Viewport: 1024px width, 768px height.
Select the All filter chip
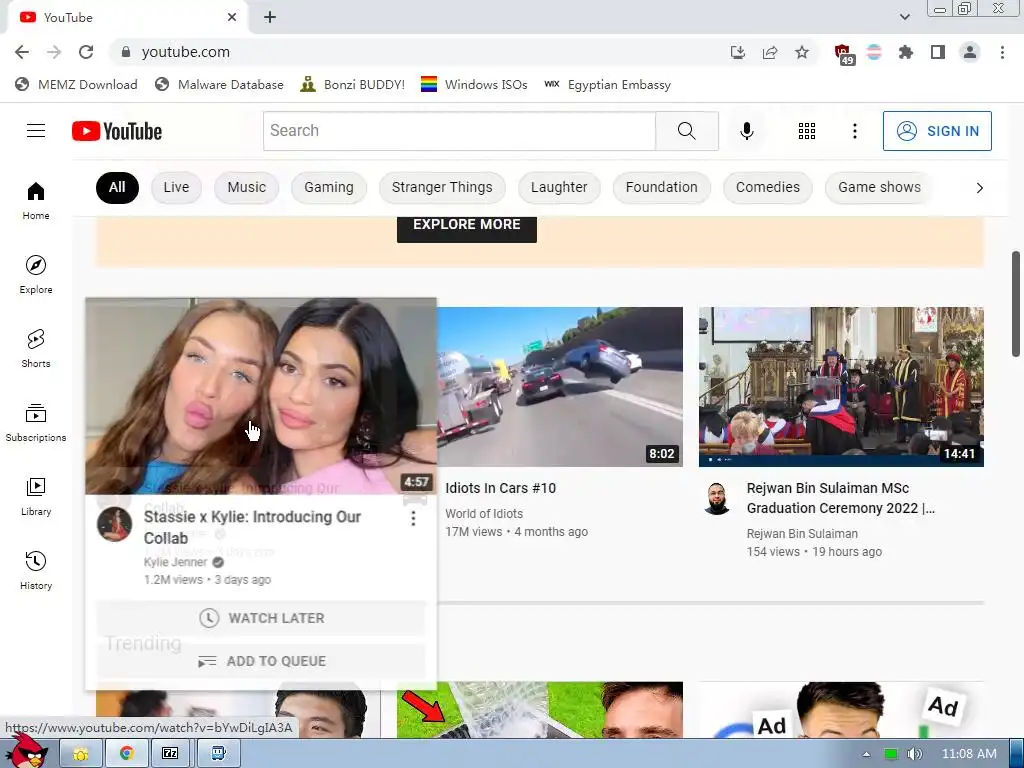coord(117,188)
